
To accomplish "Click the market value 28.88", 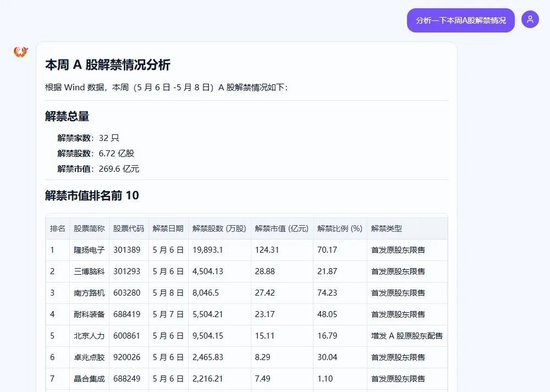I will (x=265, y=271).
